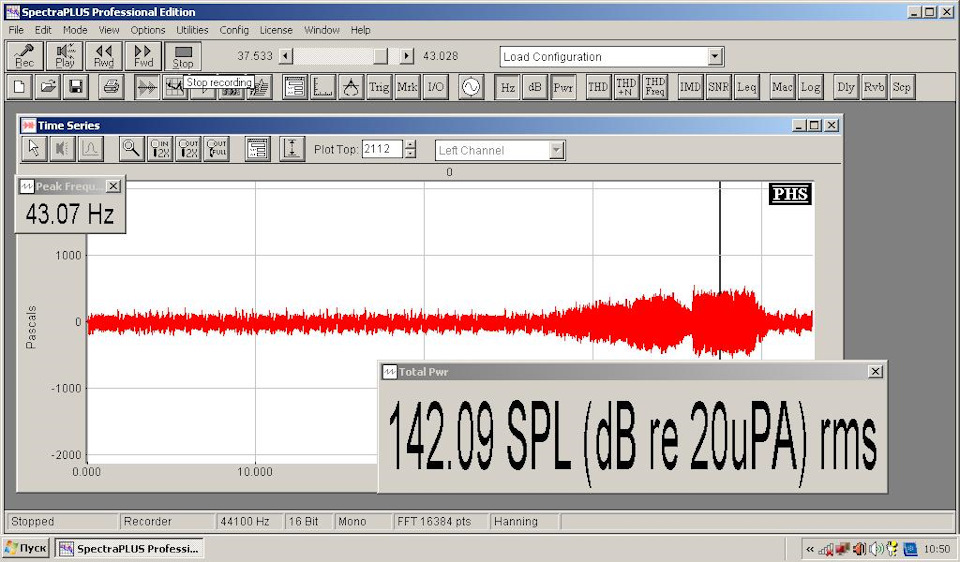
Task: Create a new file with blank-page icon
Action: (20, 87)
